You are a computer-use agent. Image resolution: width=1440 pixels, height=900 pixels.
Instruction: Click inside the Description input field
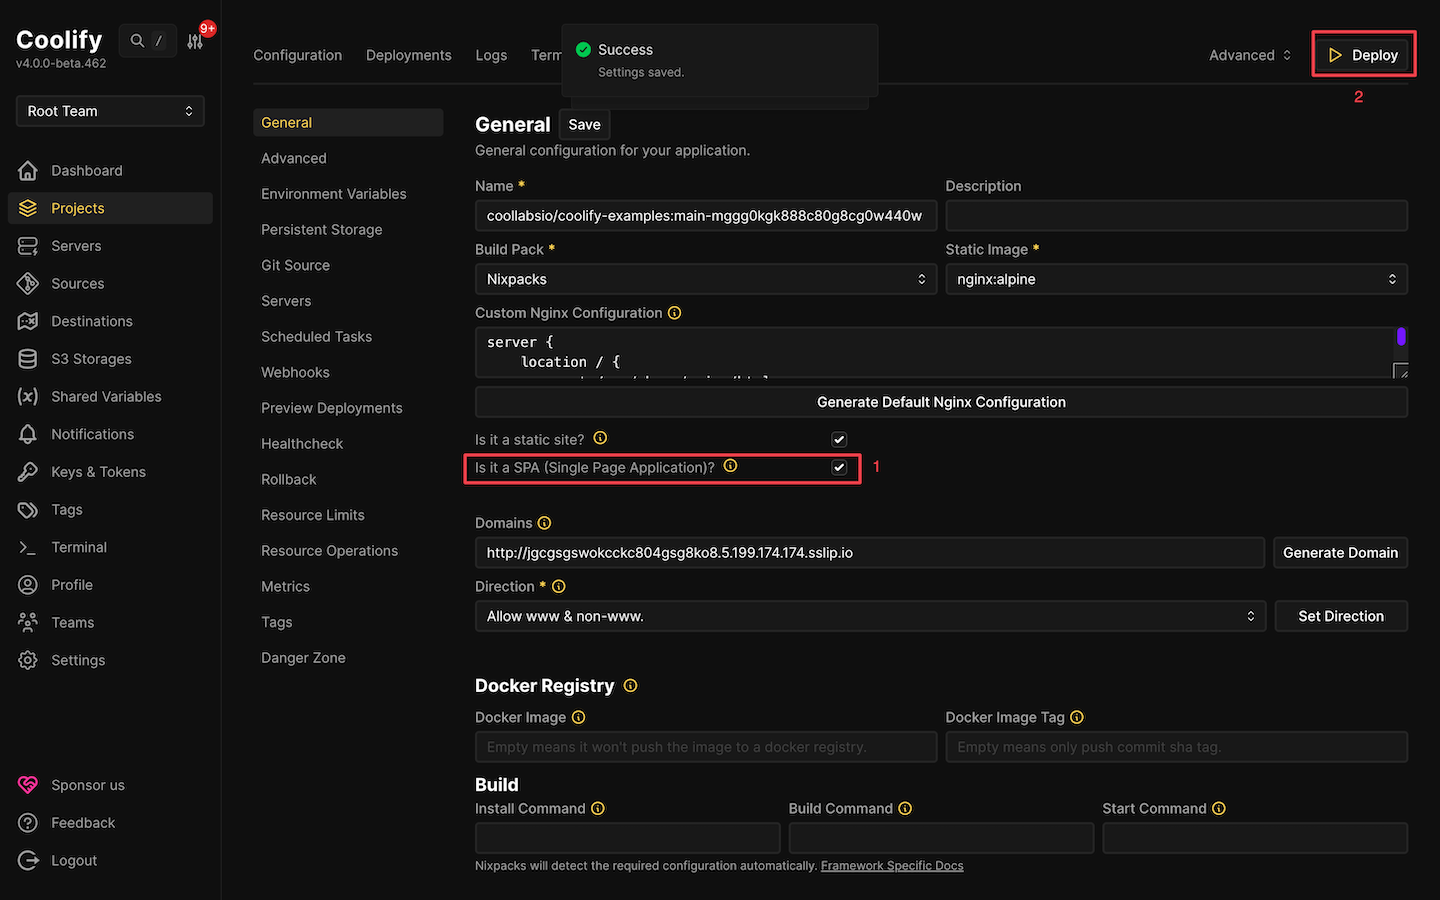point(1176,215)
